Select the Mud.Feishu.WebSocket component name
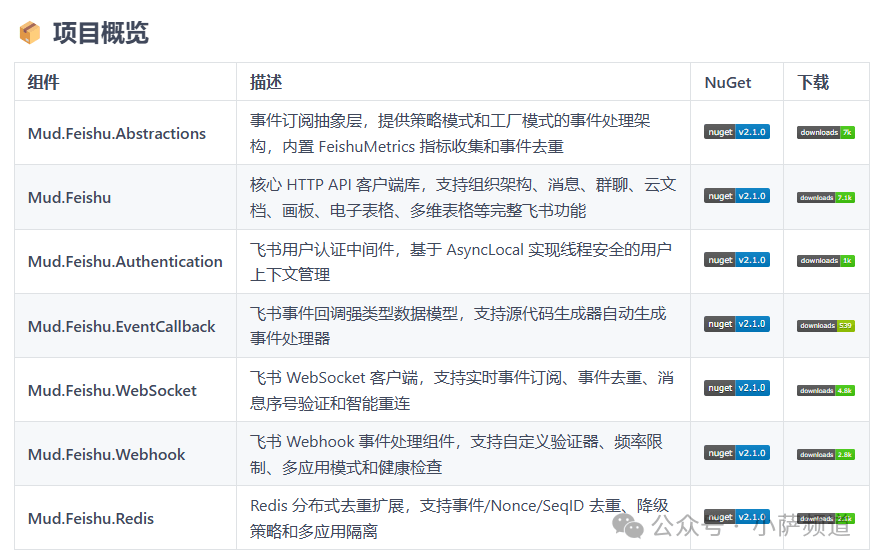 pyautogui.click(x=112, y=390)
